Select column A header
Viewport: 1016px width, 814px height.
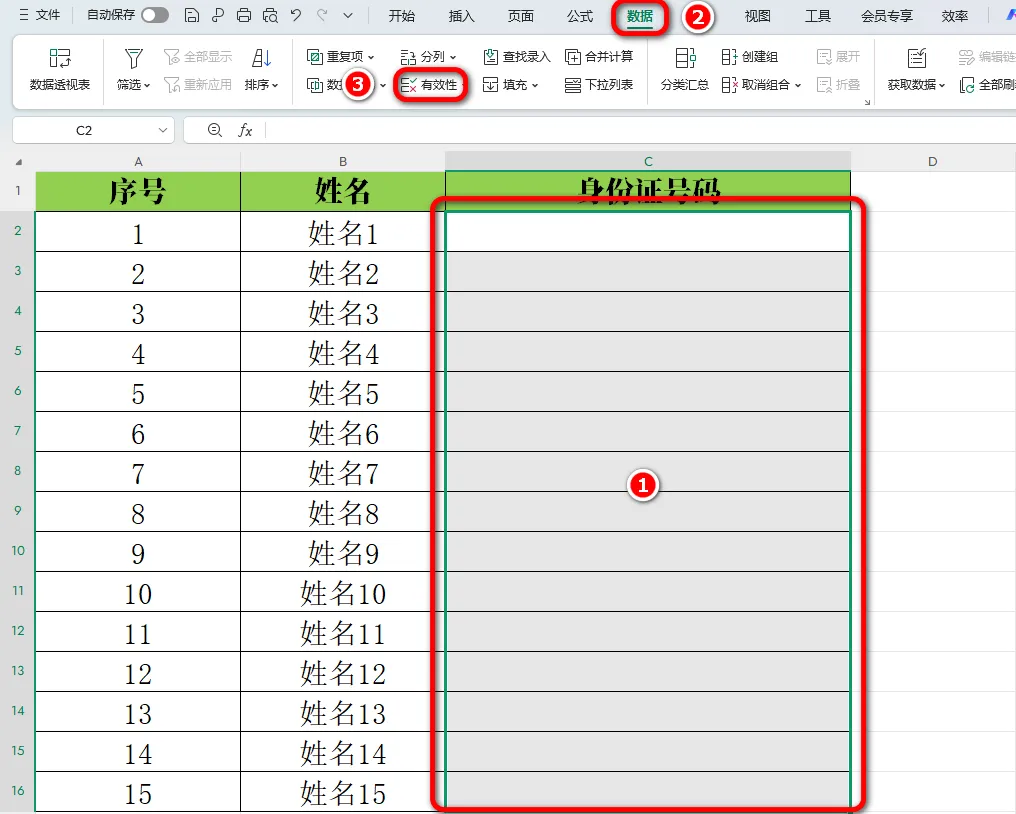138,161
